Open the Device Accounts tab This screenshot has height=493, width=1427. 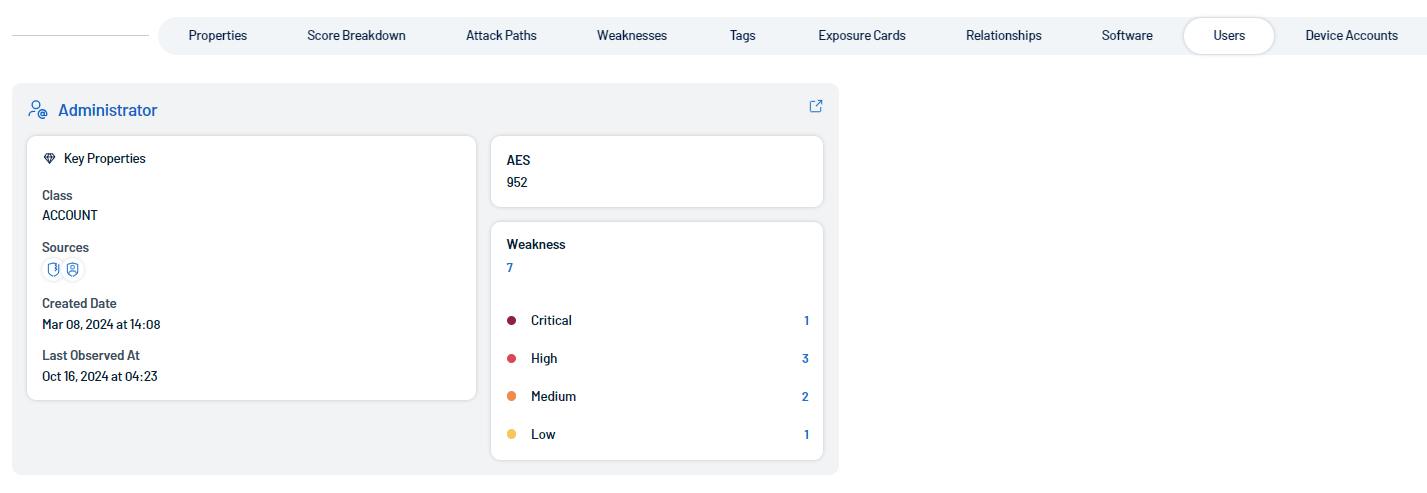1352,35
